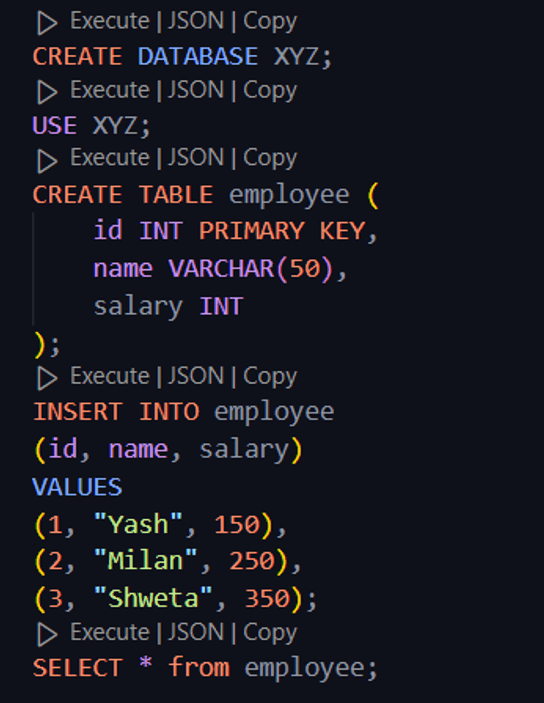This screenshot has height=703, width=544.
Task: Click the run triangle above CREATE TABLE
Action: point(47,161)
